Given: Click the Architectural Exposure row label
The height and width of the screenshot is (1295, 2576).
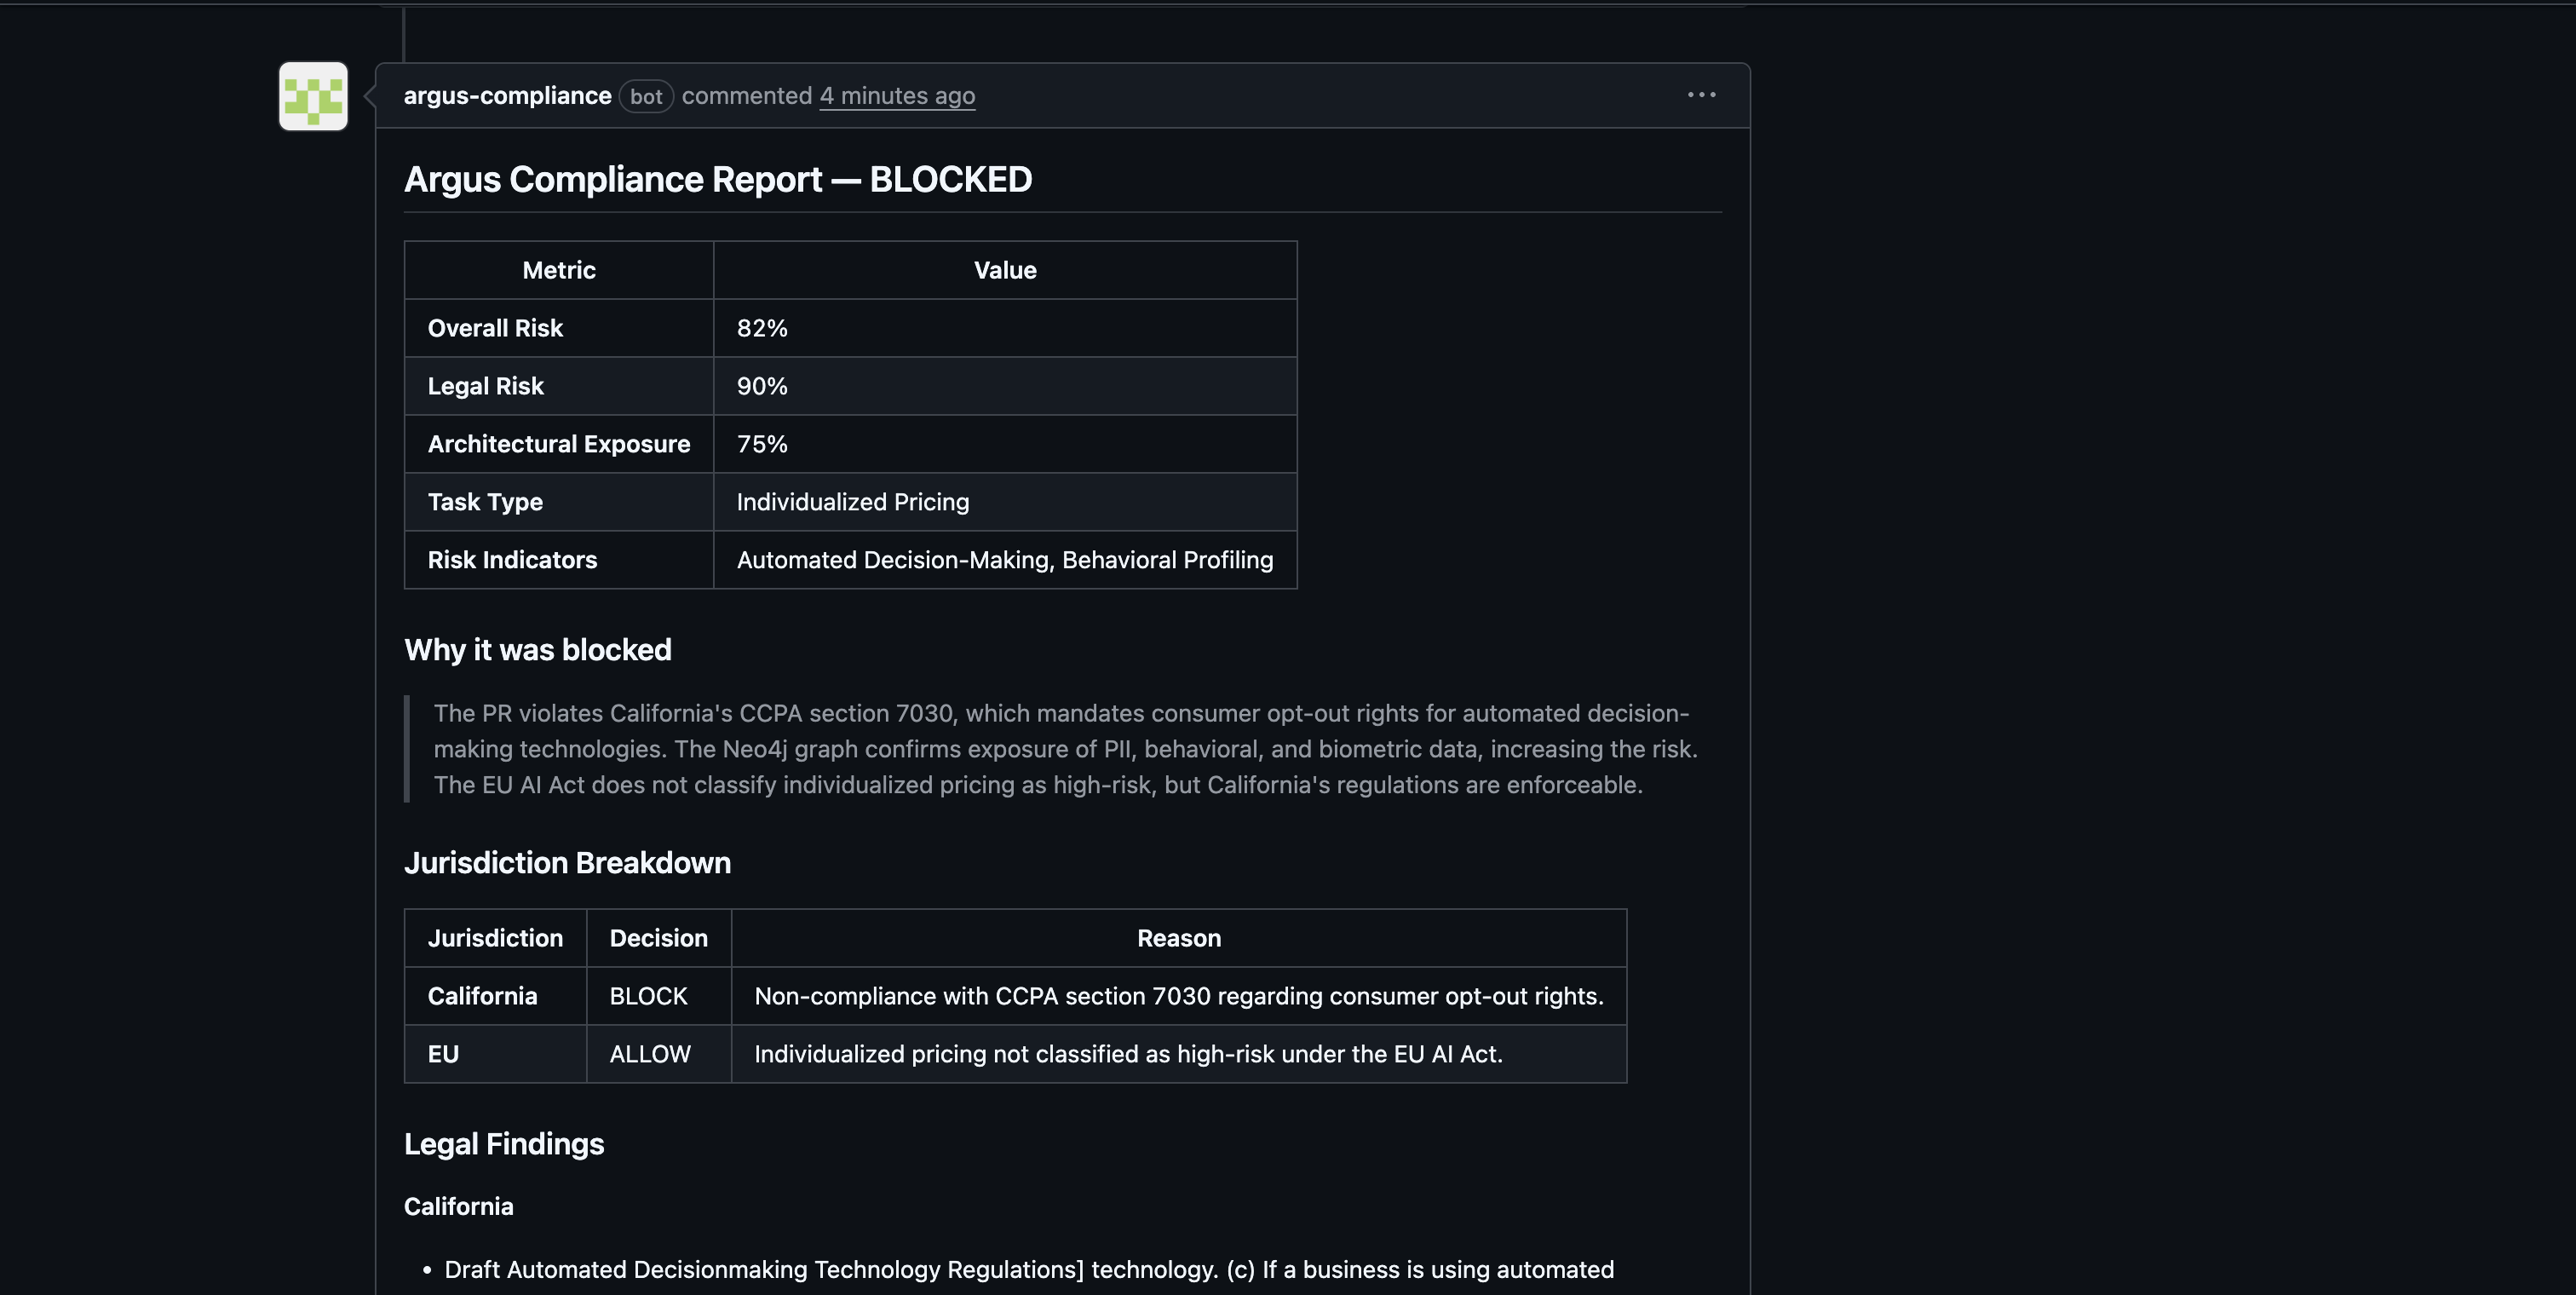Looking at the screenshot, I should pyautogui.click(x=558, y=444).
